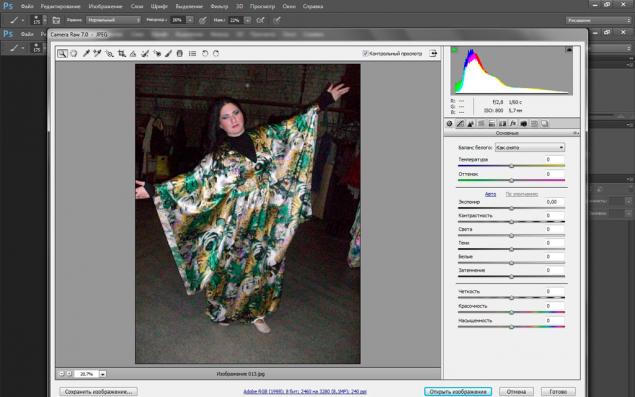Image resolution: width=635 pixels, height=397 pixels.
Task: Open the Presets panel tab
Action: tap(534, 124)
